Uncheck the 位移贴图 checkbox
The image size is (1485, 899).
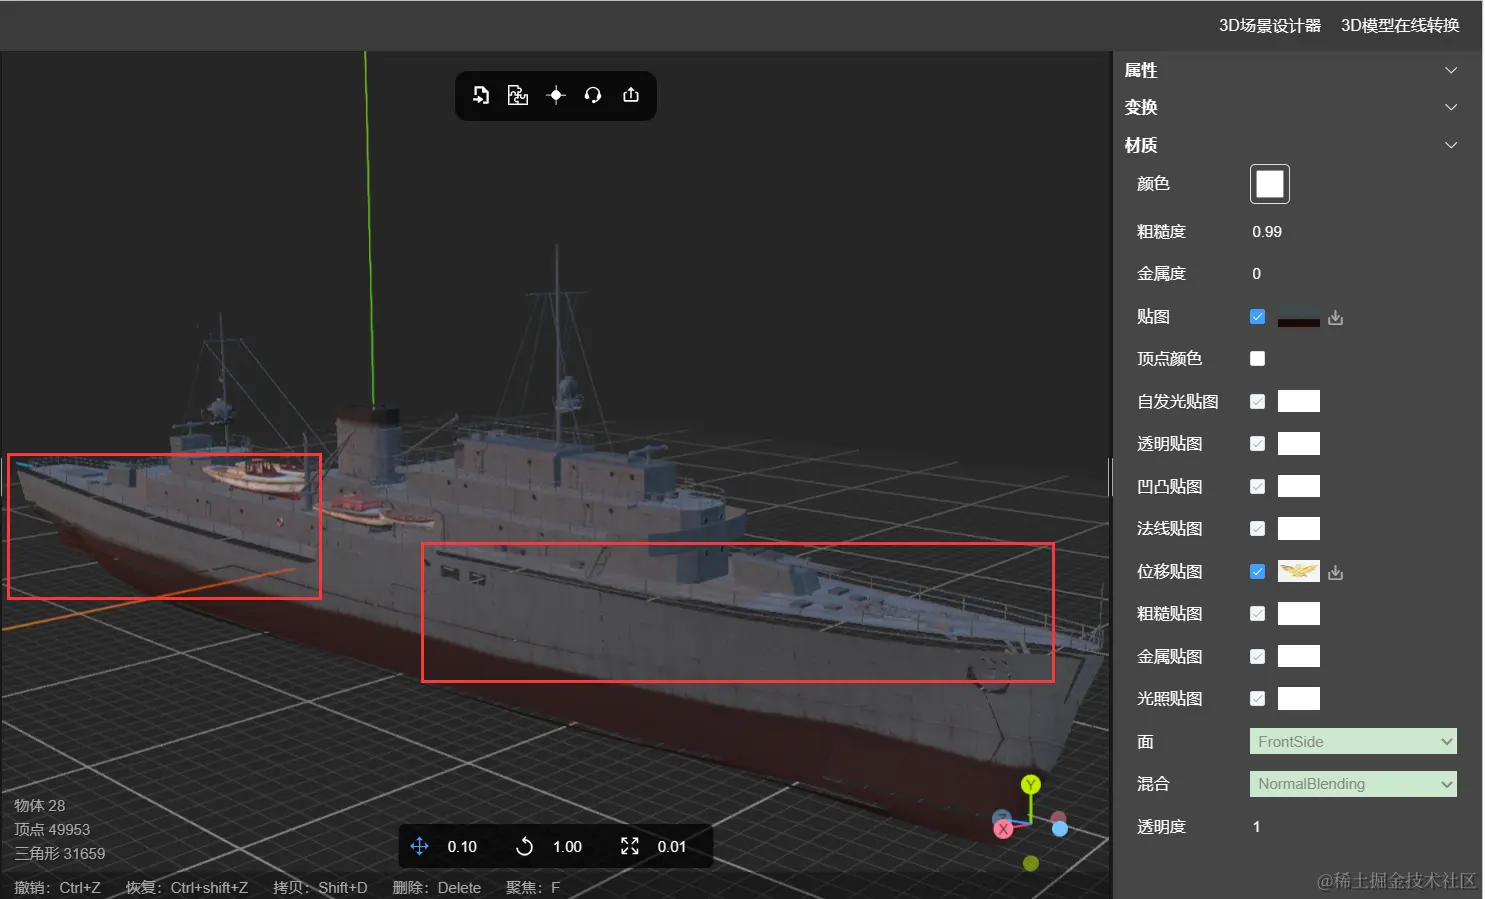[x=1257, y=572]
